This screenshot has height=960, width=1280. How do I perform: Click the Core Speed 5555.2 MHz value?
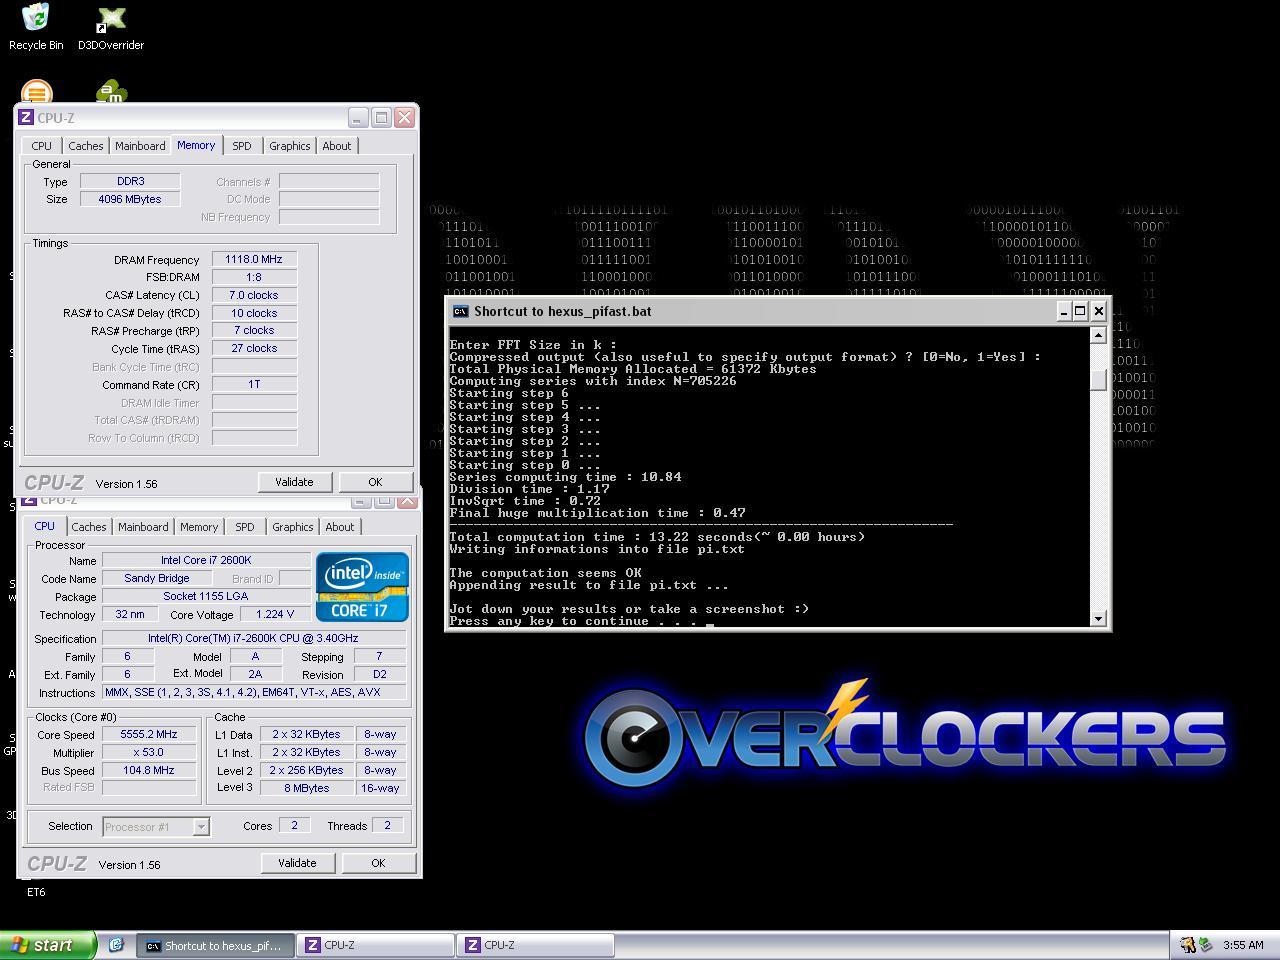click(148, 734)
